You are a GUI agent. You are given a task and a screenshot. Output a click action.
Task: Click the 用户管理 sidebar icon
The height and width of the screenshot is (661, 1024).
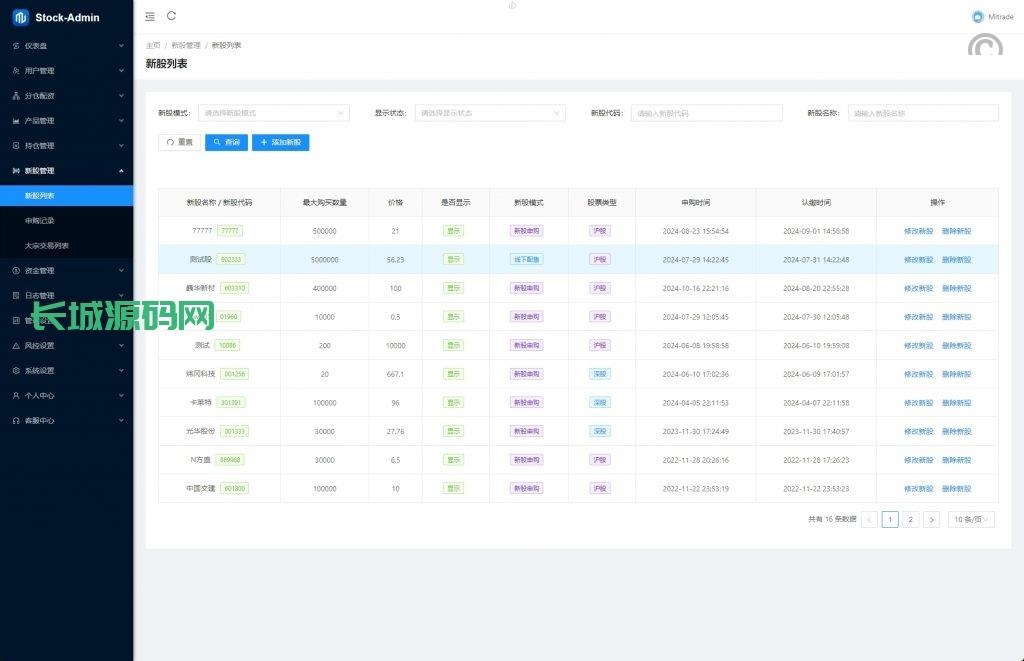pyautogui.click(x=16, y=71)
